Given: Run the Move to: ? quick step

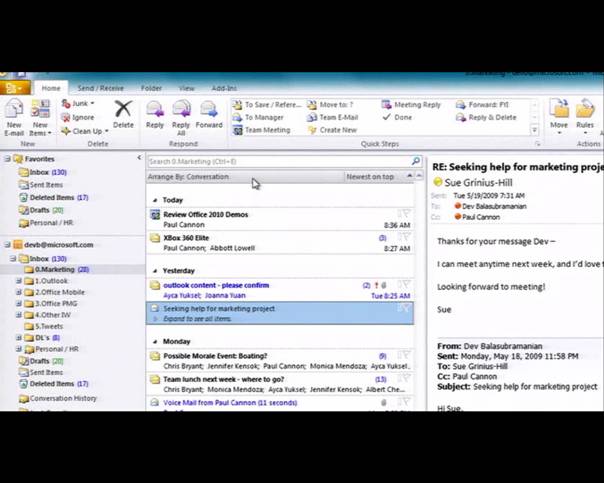Looking at the screenshot, I should [x=331, y=104].
